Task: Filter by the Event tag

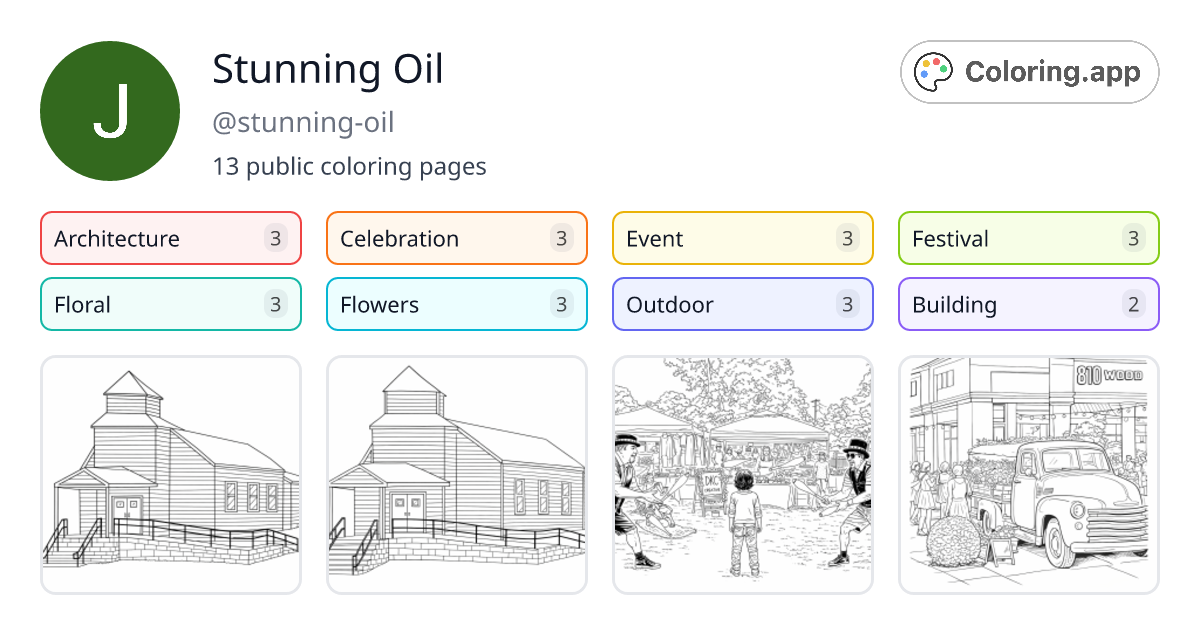Action: pos(743,238)
